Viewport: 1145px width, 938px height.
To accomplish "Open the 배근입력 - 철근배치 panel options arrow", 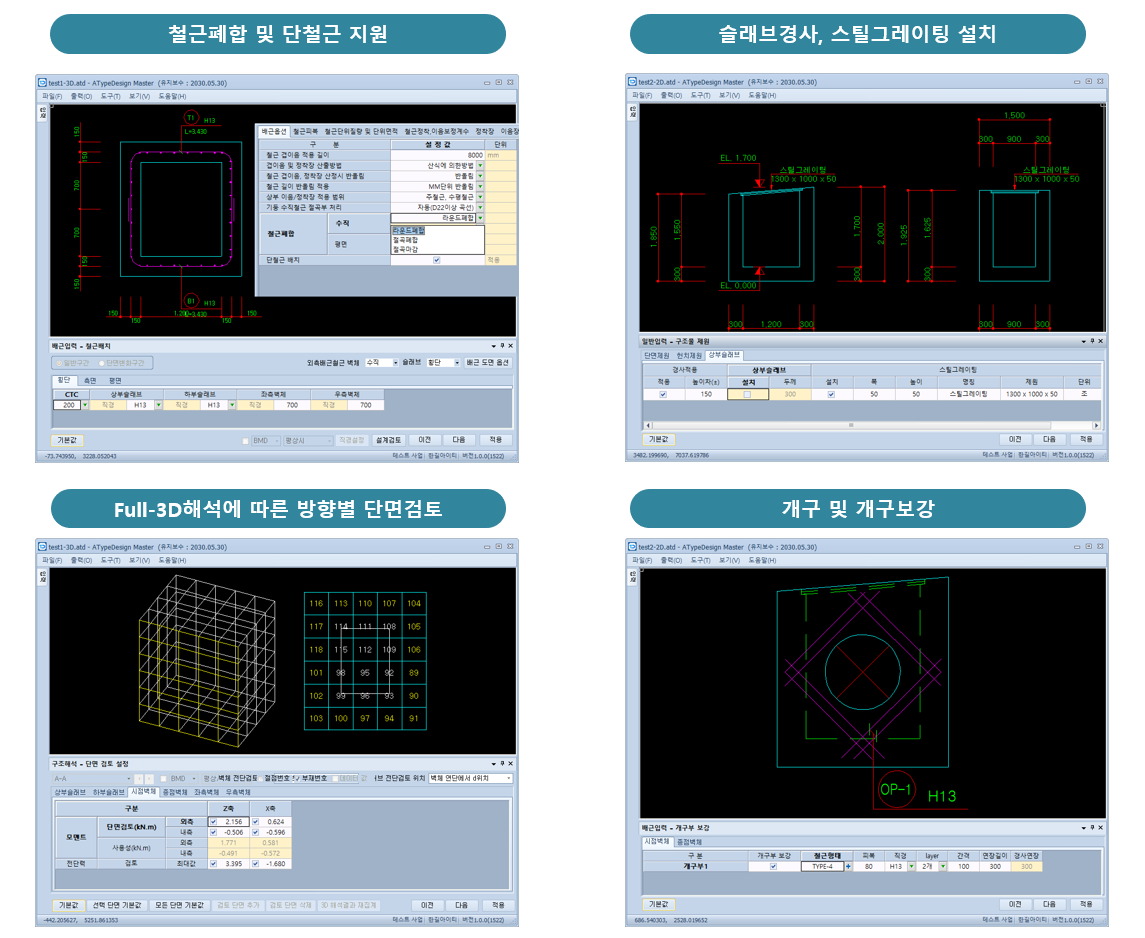I will click(494, 346).
